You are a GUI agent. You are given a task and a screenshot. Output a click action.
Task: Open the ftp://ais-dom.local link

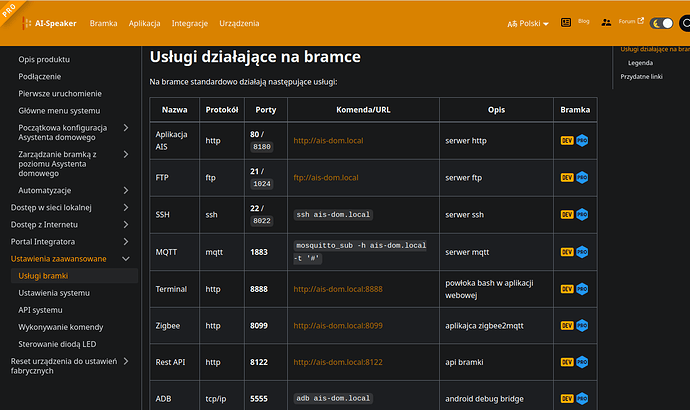tap(325, 178)
